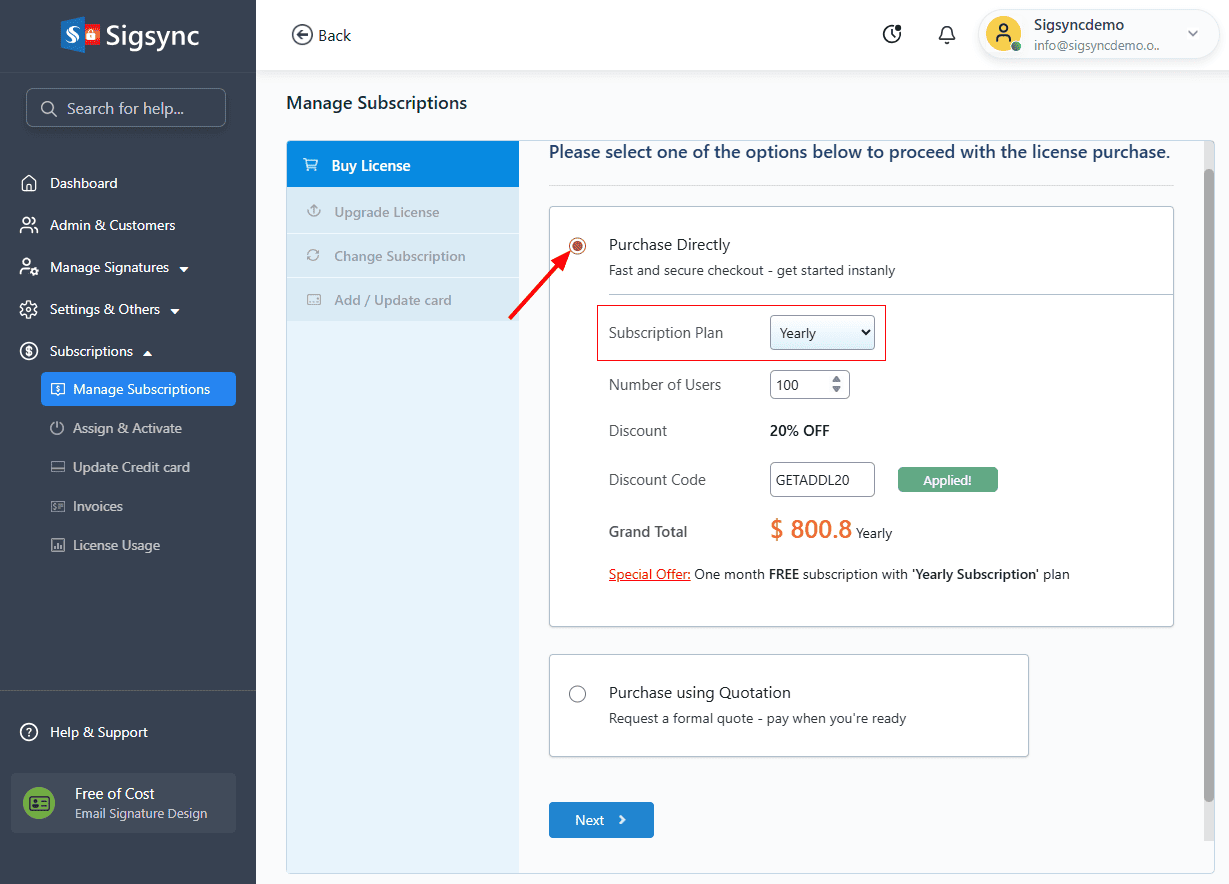Screen dimensions: 1229x884
Task: Expand the Sigsyncdemo account menu chevron
Action: click(x=1193, y=34)
